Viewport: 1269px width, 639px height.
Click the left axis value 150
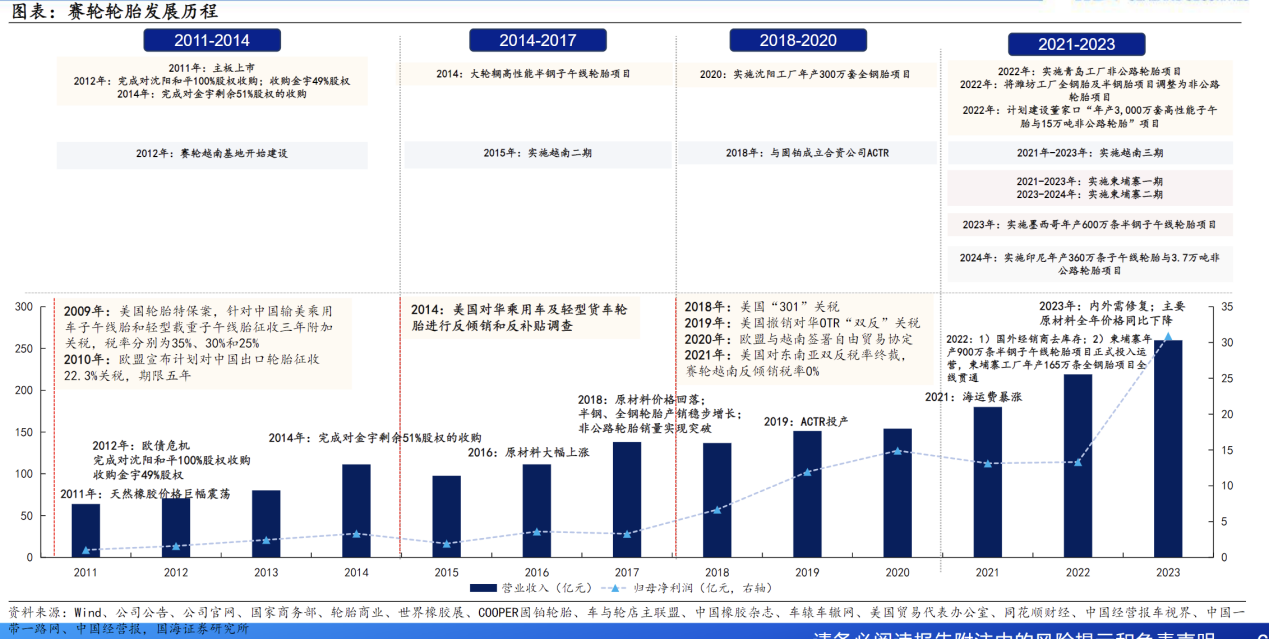pos(22,432)
